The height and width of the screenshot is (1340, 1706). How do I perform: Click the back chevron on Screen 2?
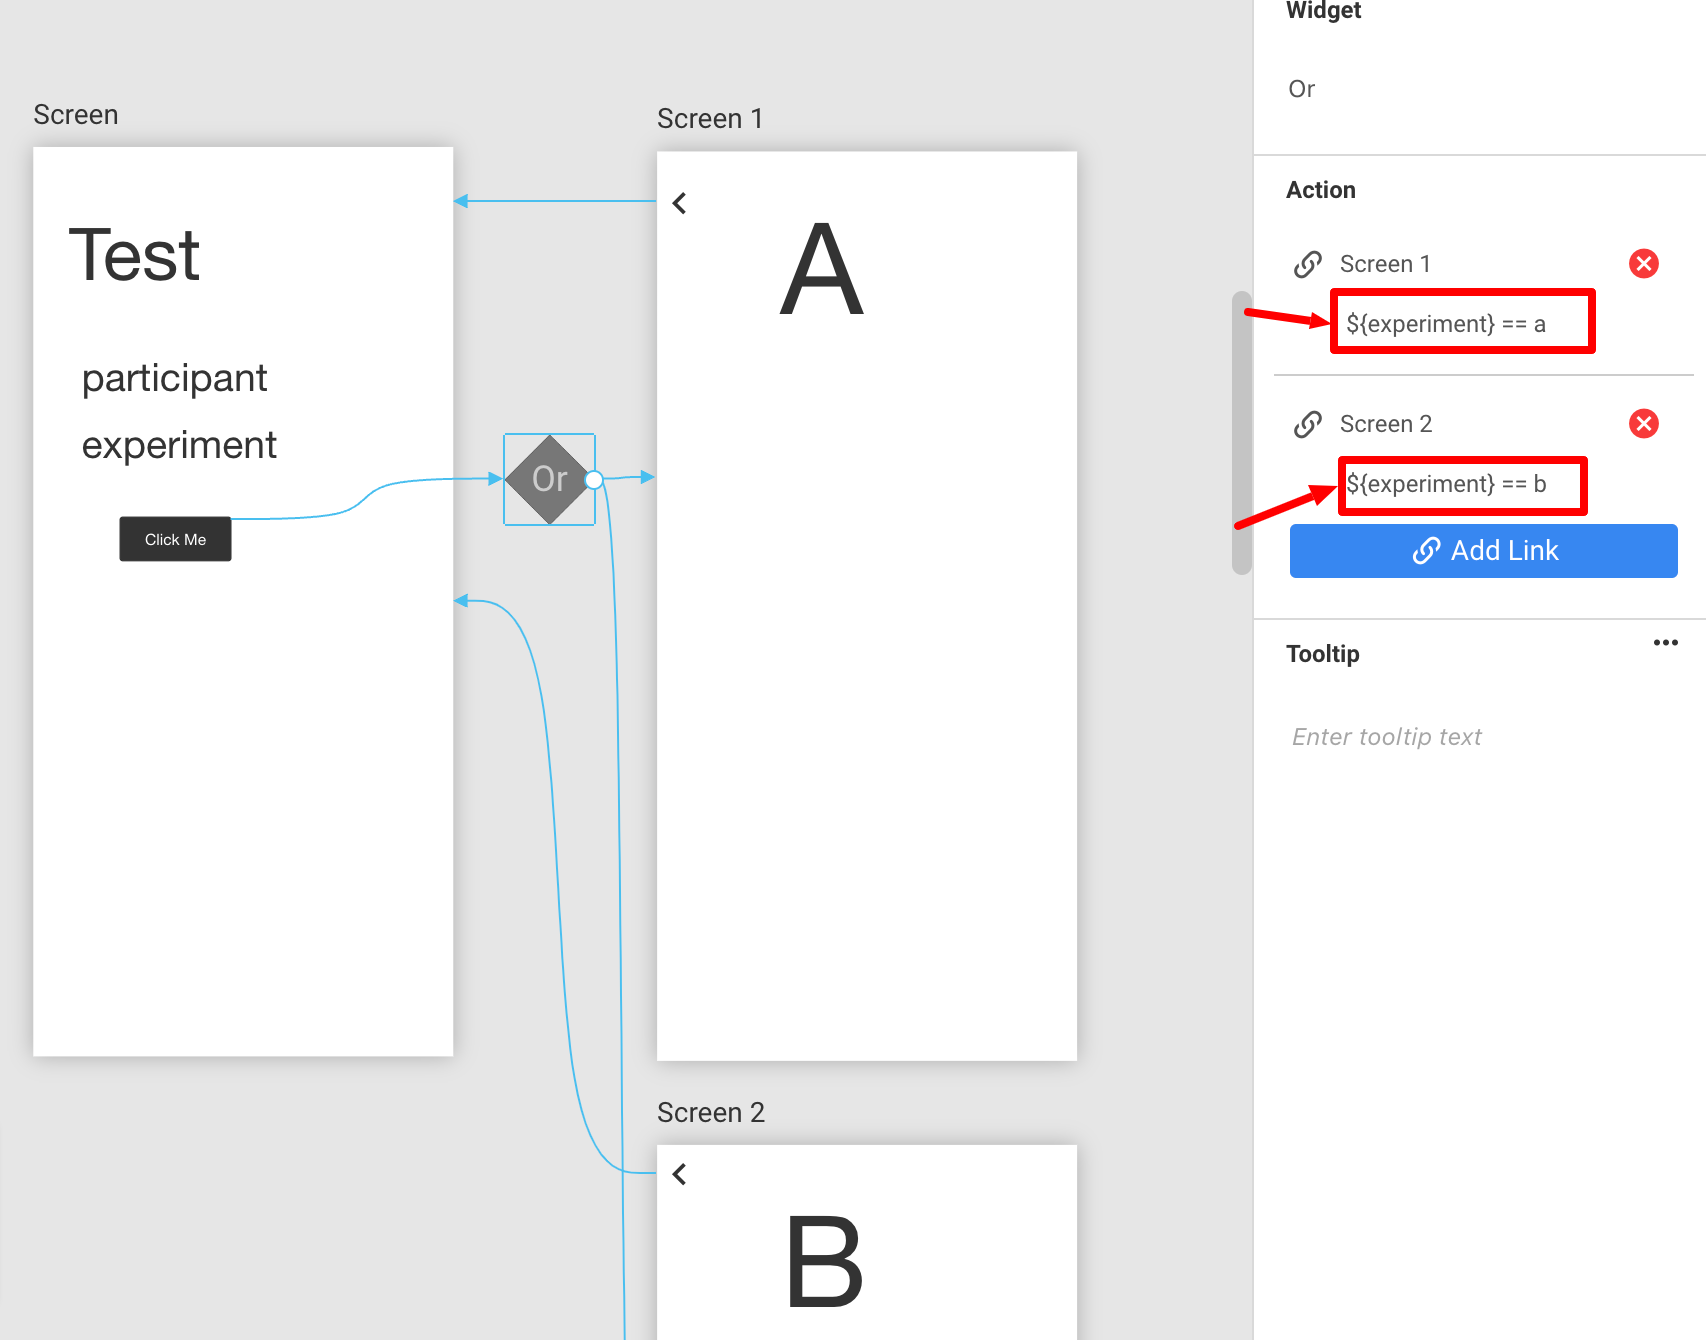[680, 1175]
